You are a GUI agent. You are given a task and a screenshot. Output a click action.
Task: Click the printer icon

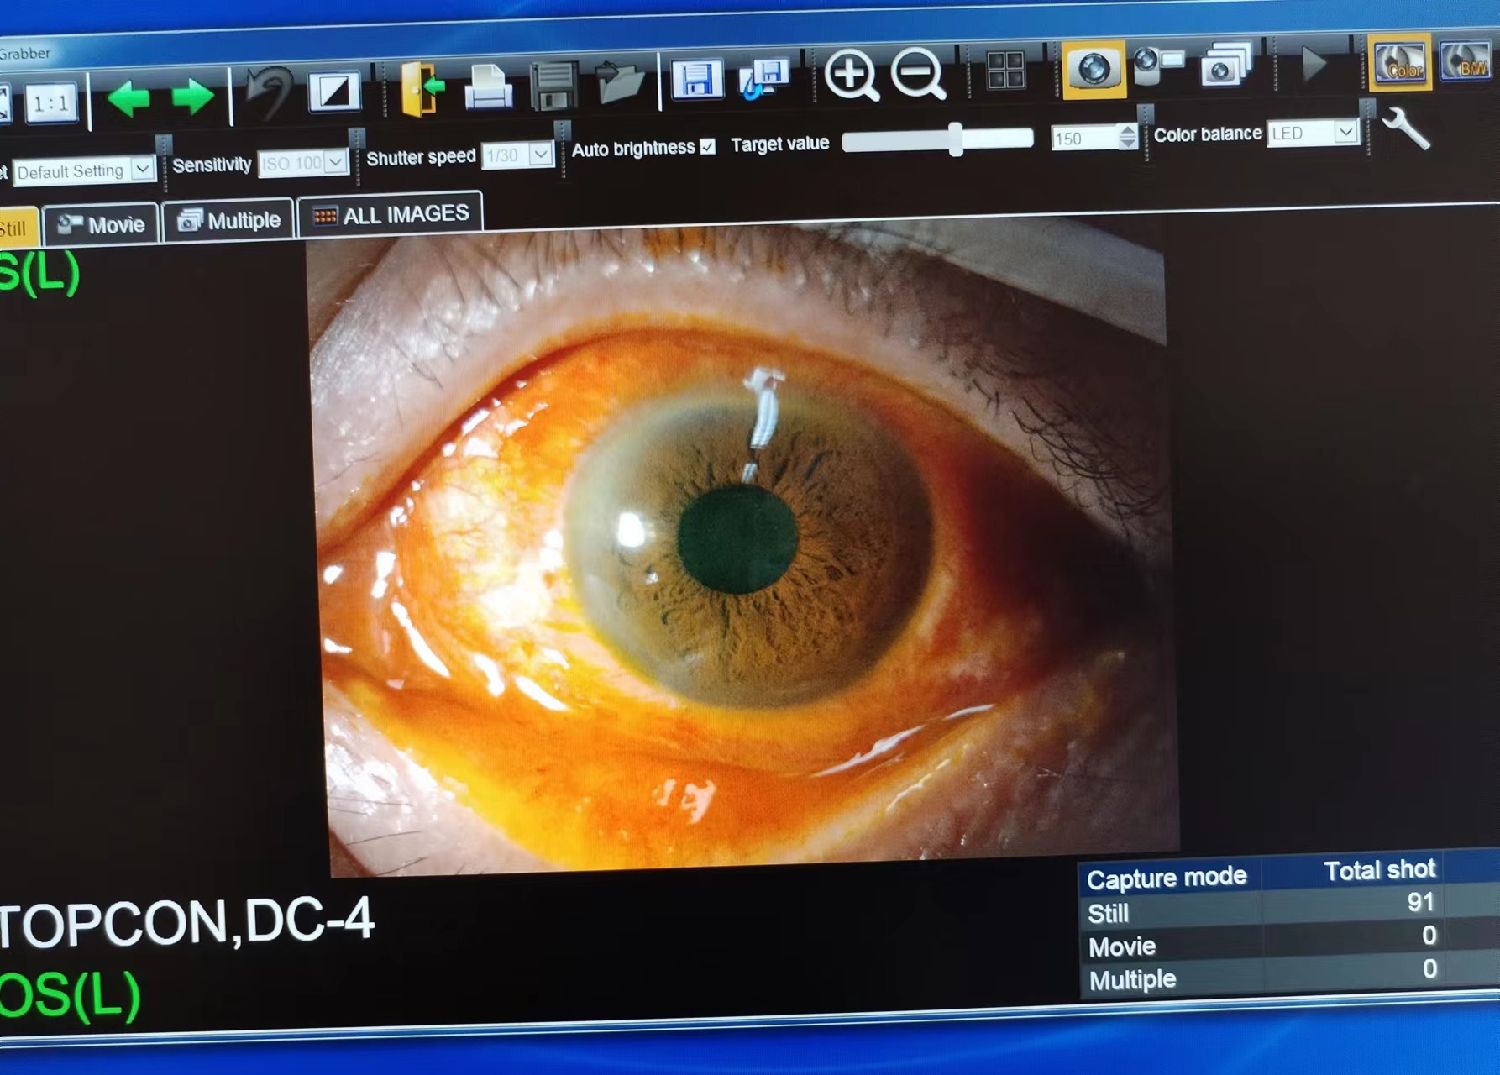click(x=488, y=88)
